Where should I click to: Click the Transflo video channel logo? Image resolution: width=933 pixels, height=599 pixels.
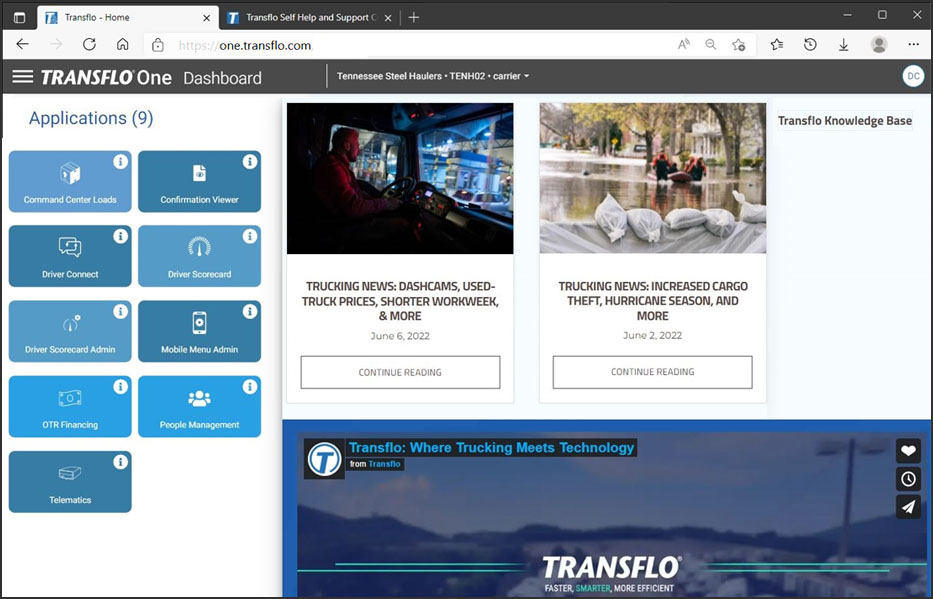pos(324,459)
